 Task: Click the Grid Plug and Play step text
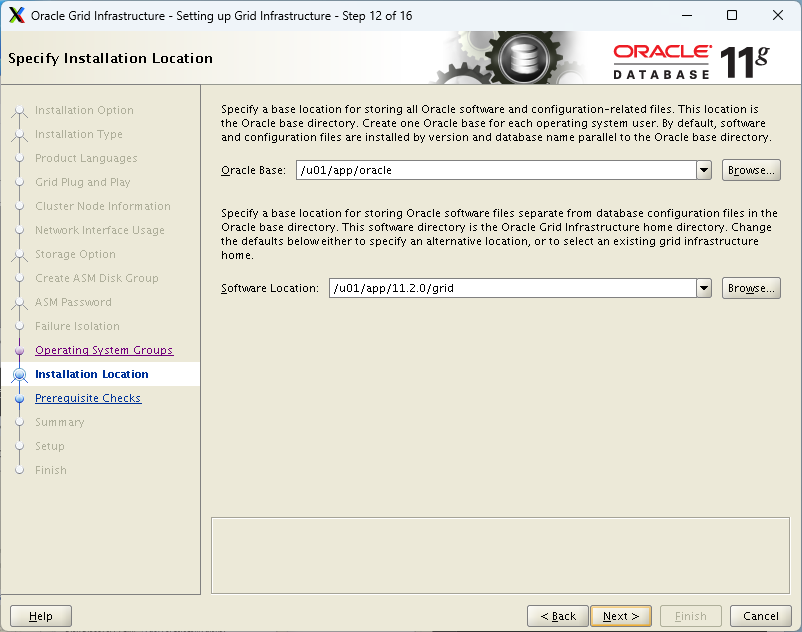pos(82,183)
